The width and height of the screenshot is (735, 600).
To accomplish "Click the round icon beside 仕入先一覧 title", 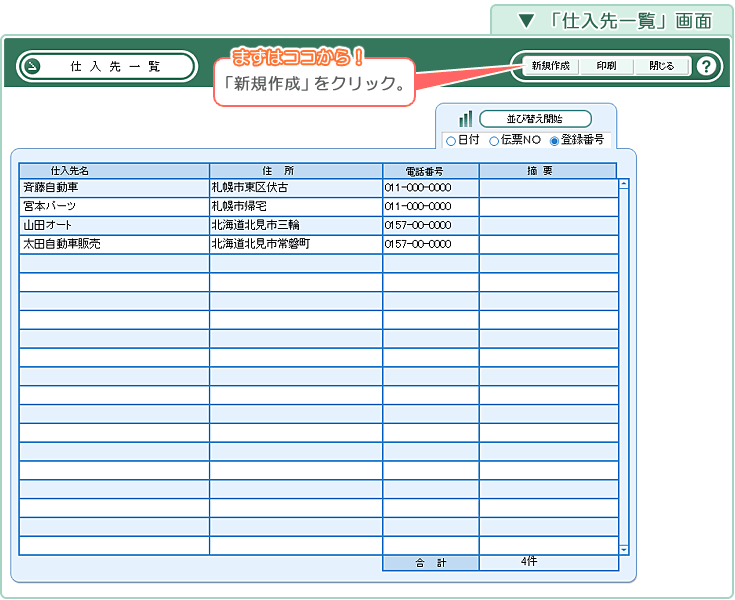I will tap(32, 66).
